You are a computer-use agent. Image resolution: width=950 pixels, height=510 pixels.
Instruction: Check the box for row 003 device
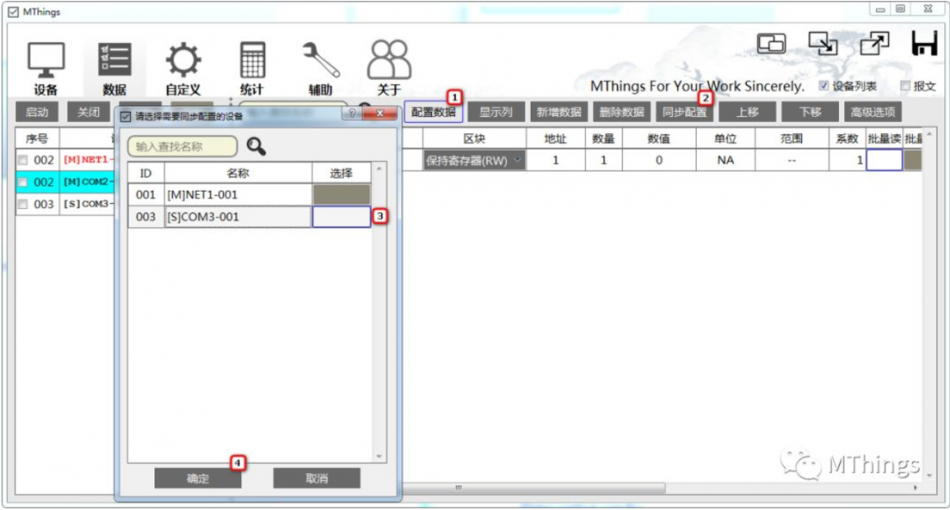tap(23, 204)
